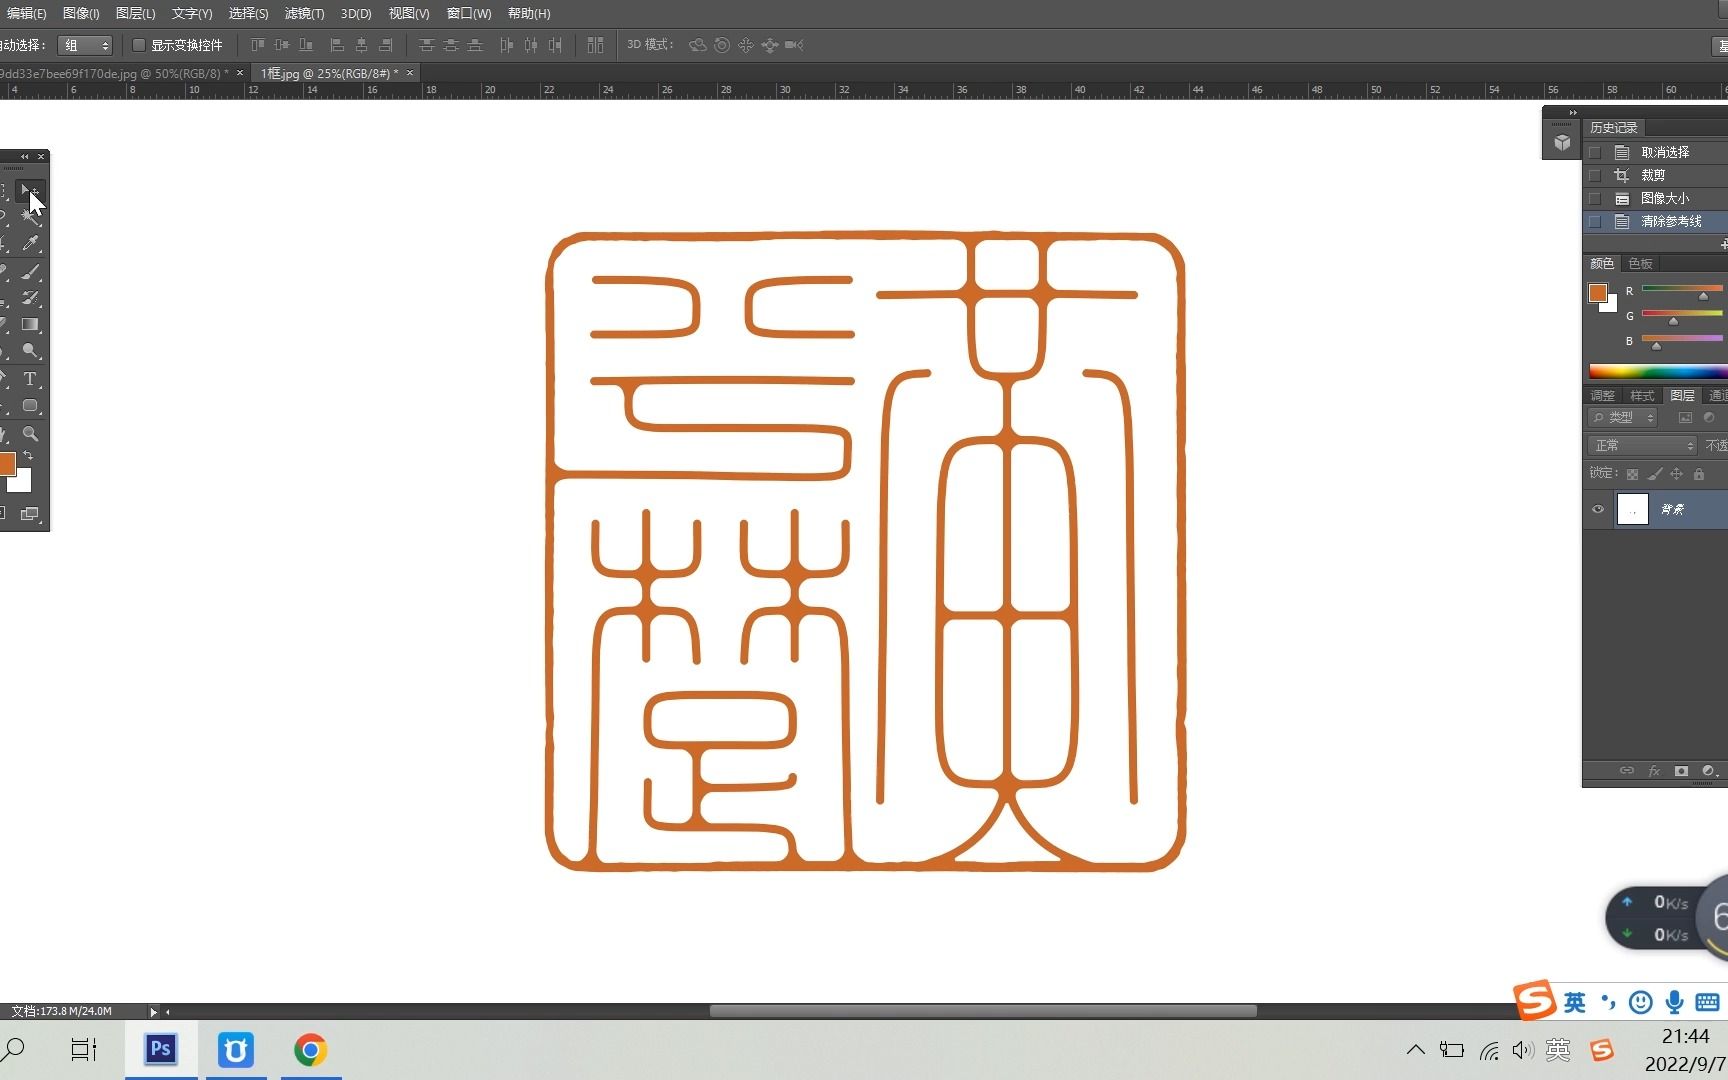The height and width of the screenshot is (1080, 1728).
Task: Switch to document tab 1框.jpg
Action: pyautogui.click(x=329, y=73)
